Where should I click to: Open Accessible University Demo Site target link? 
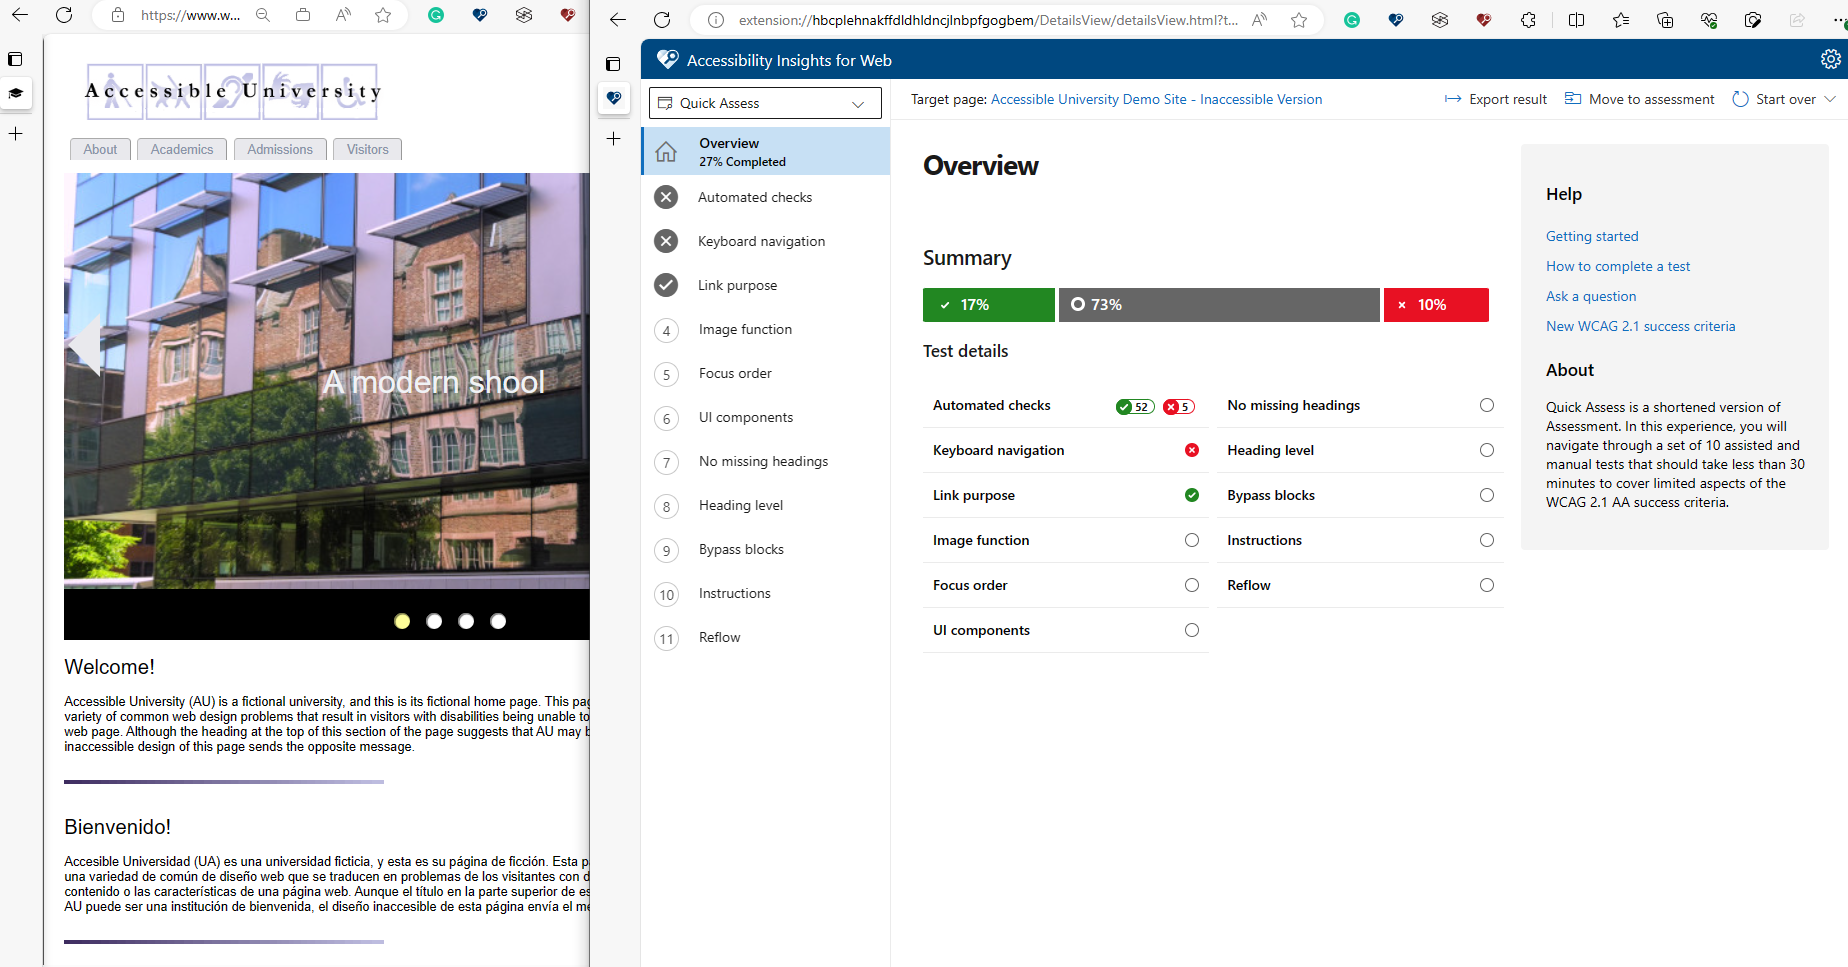point(1156,99)
